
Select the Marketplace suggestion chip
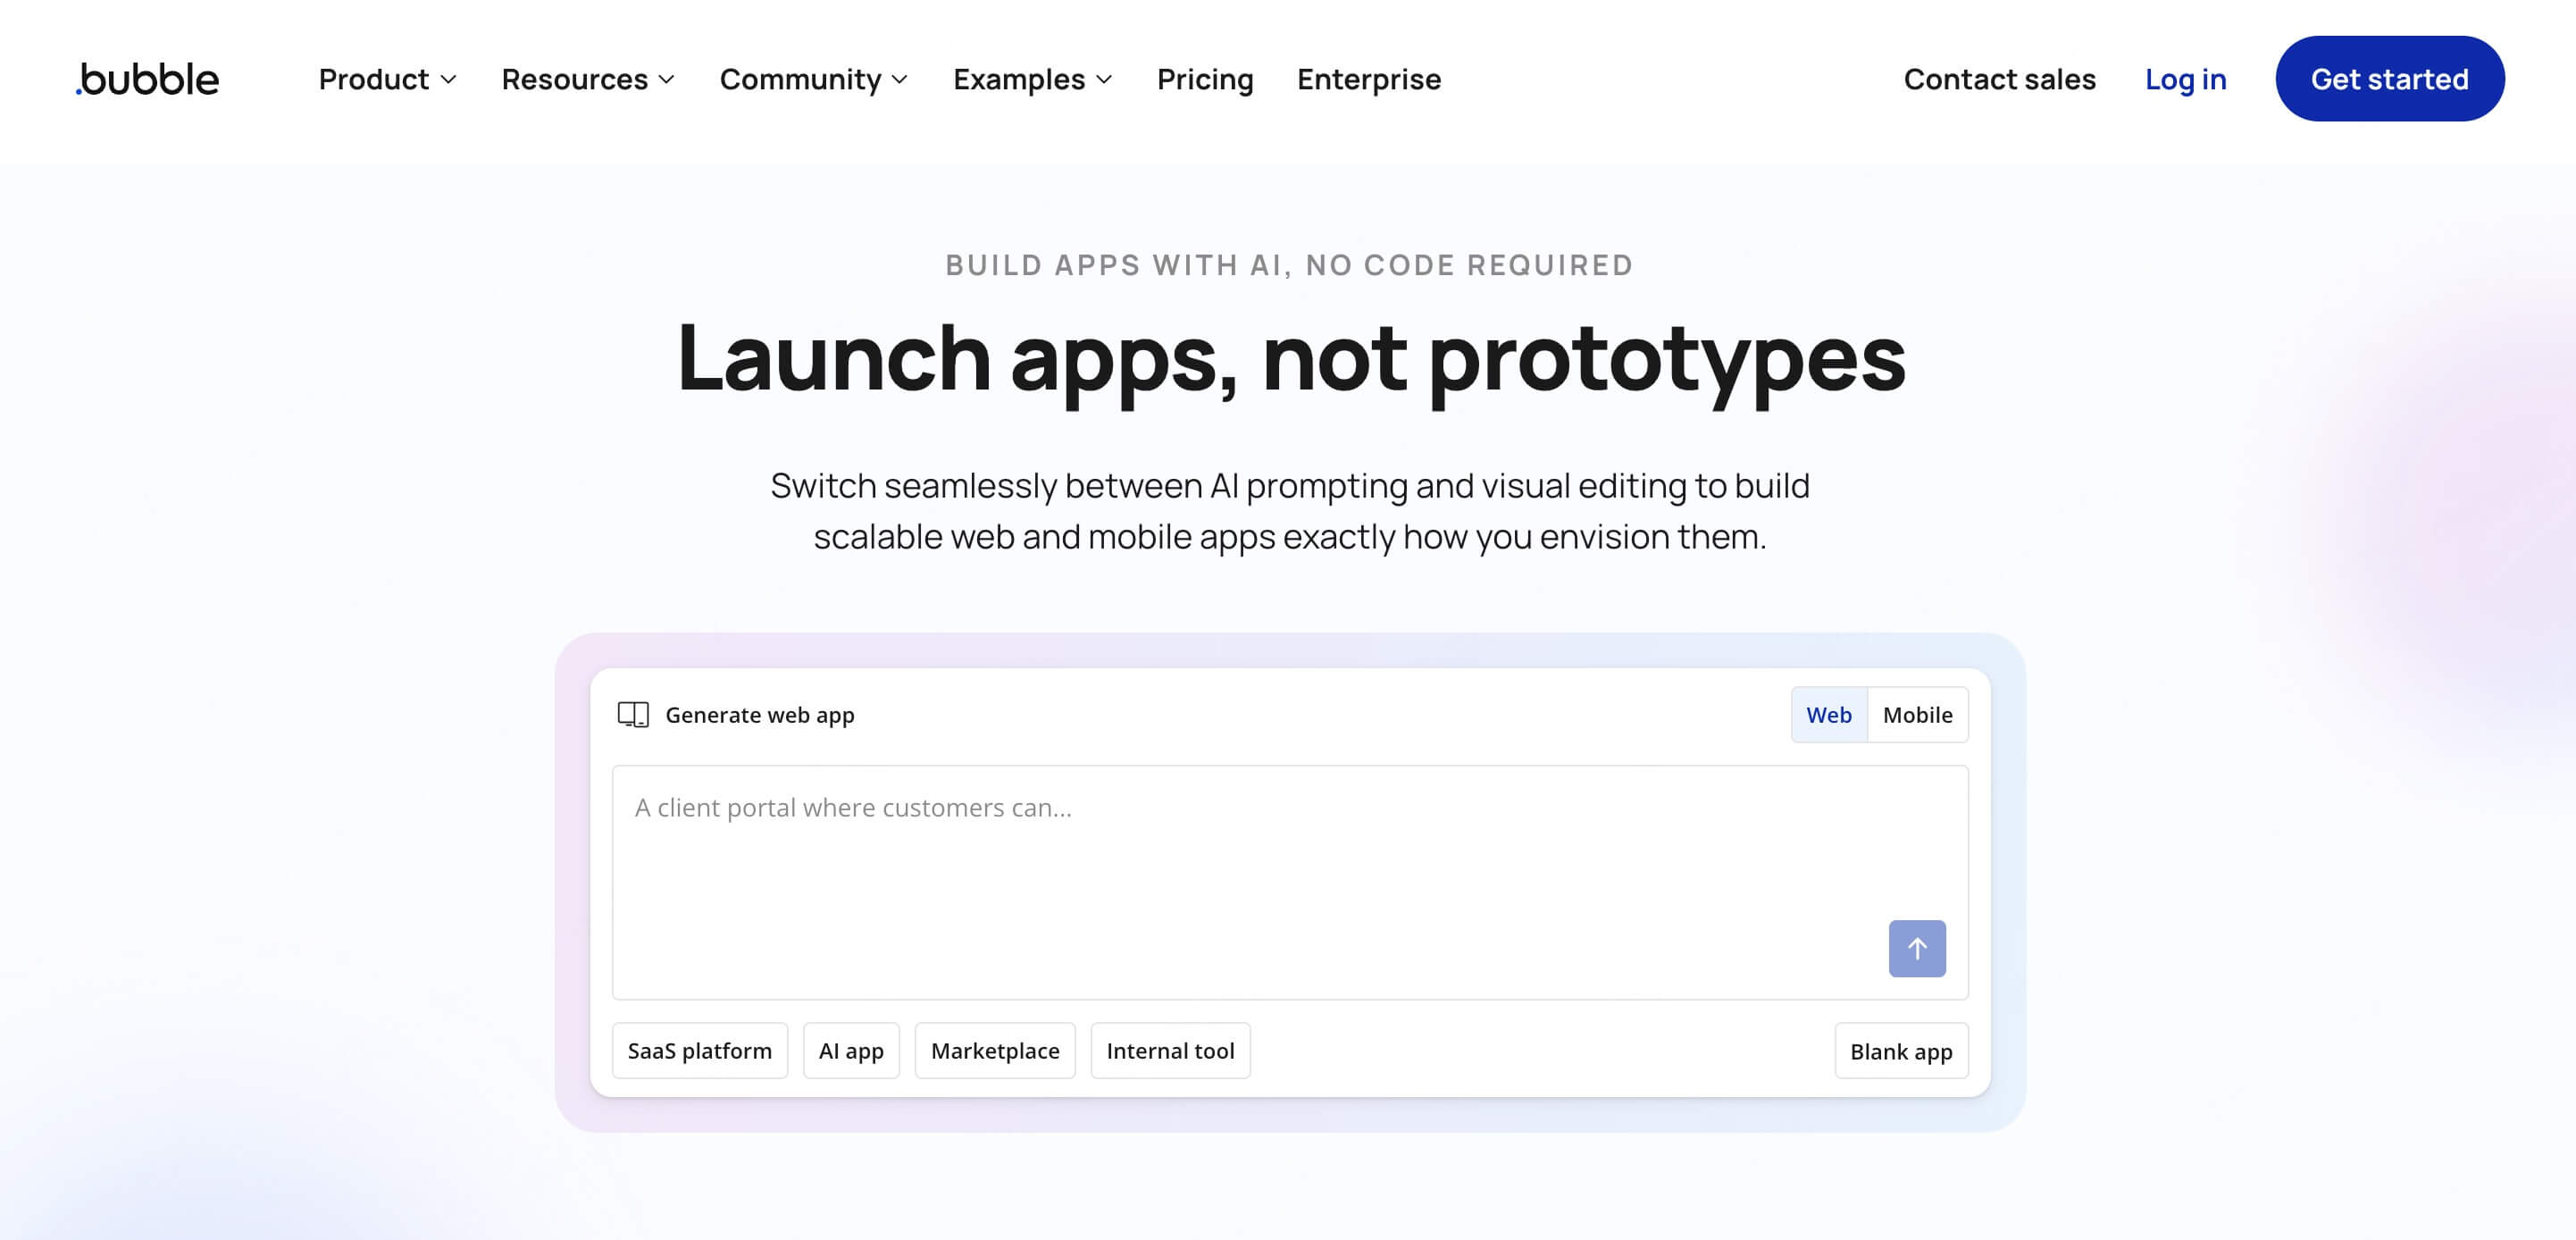[994, 1050]
